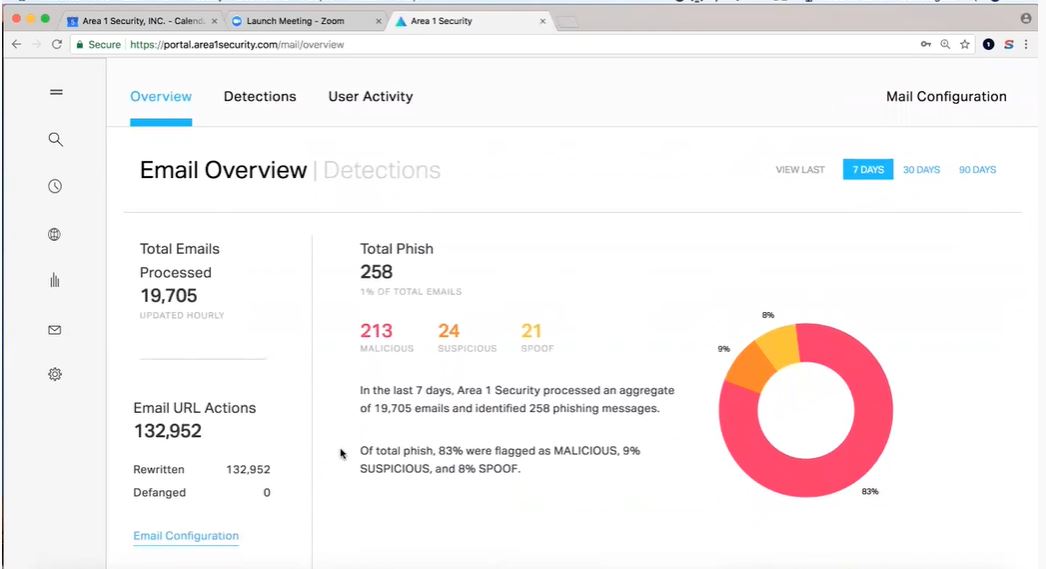Click the Rewritten row value
Viewport: 1046px width, 569px height.
248,470
